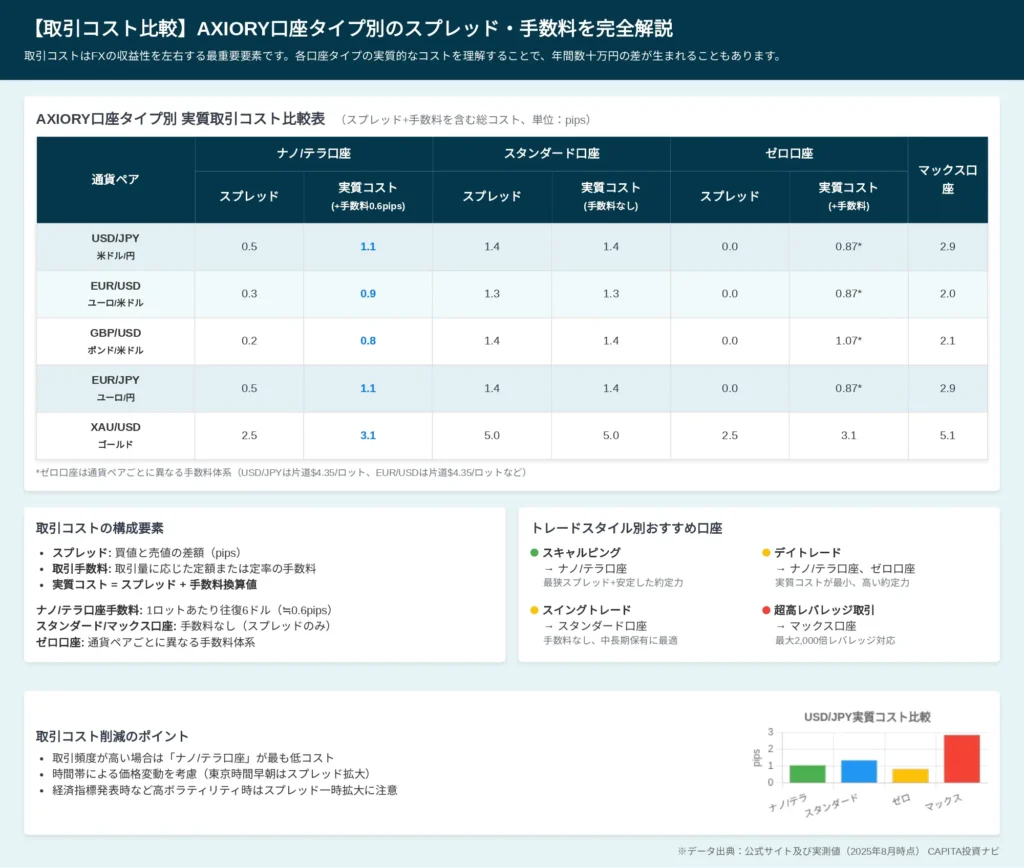Select GBP/USD ナノ/テラ real cost 0.8
Image resolution: width=1024 pixels, height=868 pixels.
[368, 341]
